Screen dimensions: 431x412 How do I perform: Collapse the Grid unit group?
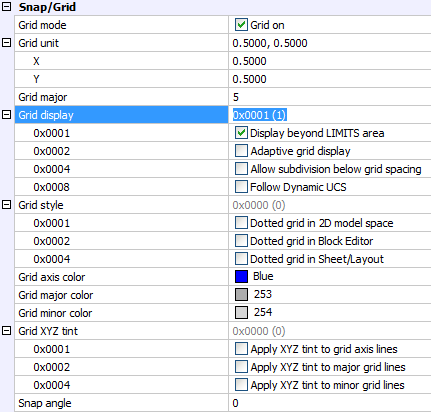point(7,43)
